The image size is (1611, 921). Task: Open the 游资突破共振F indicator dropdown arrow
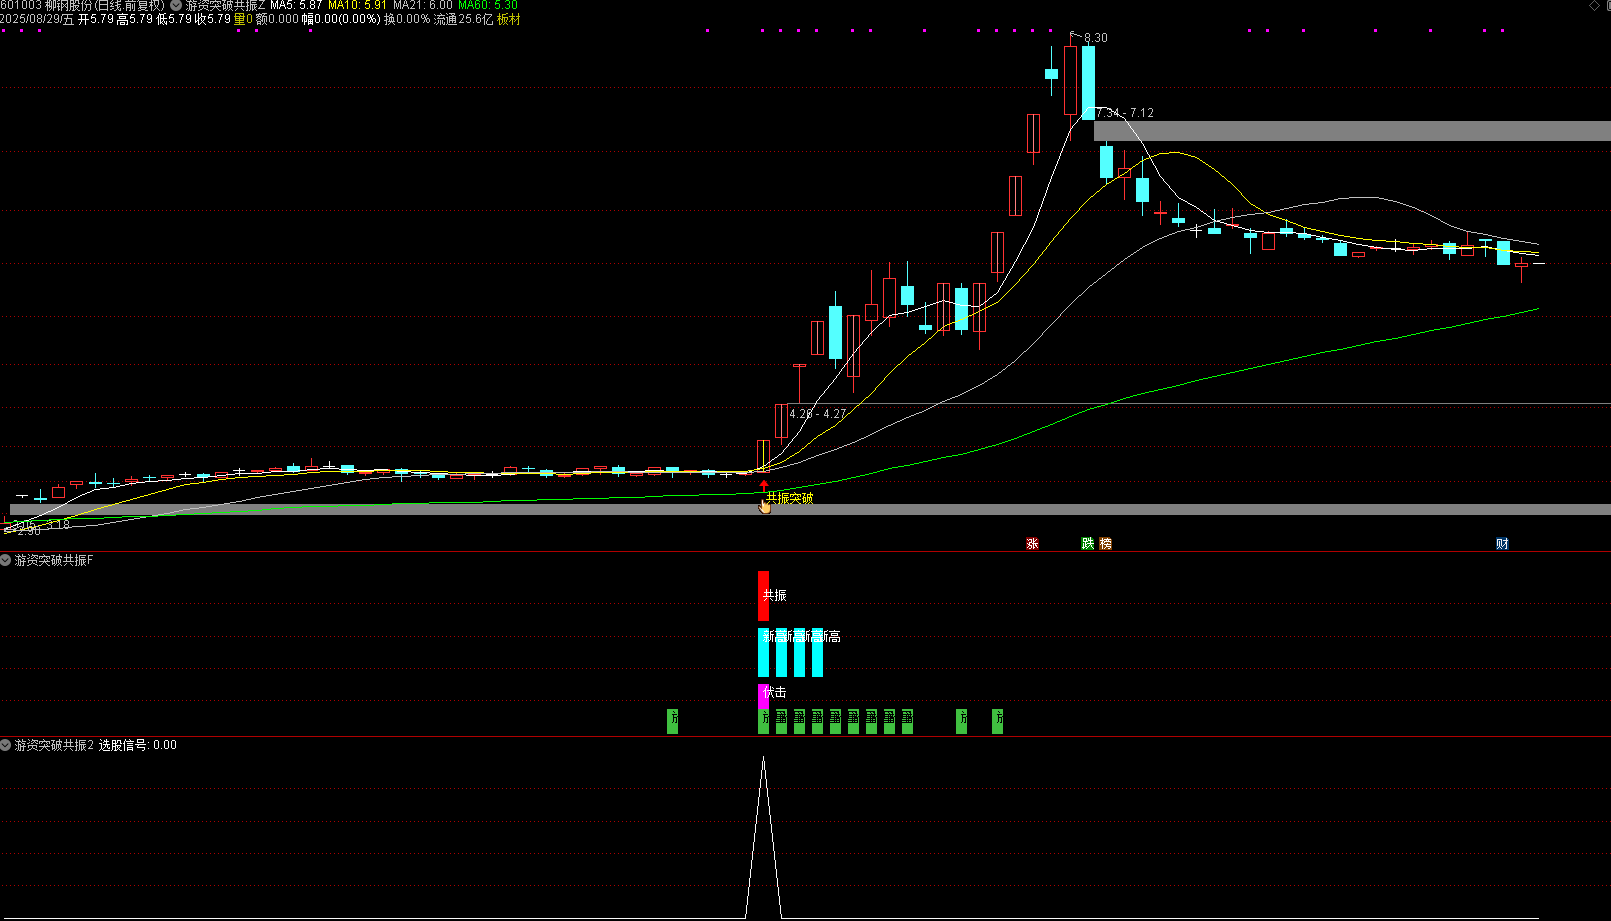click(x=6, y=560)
